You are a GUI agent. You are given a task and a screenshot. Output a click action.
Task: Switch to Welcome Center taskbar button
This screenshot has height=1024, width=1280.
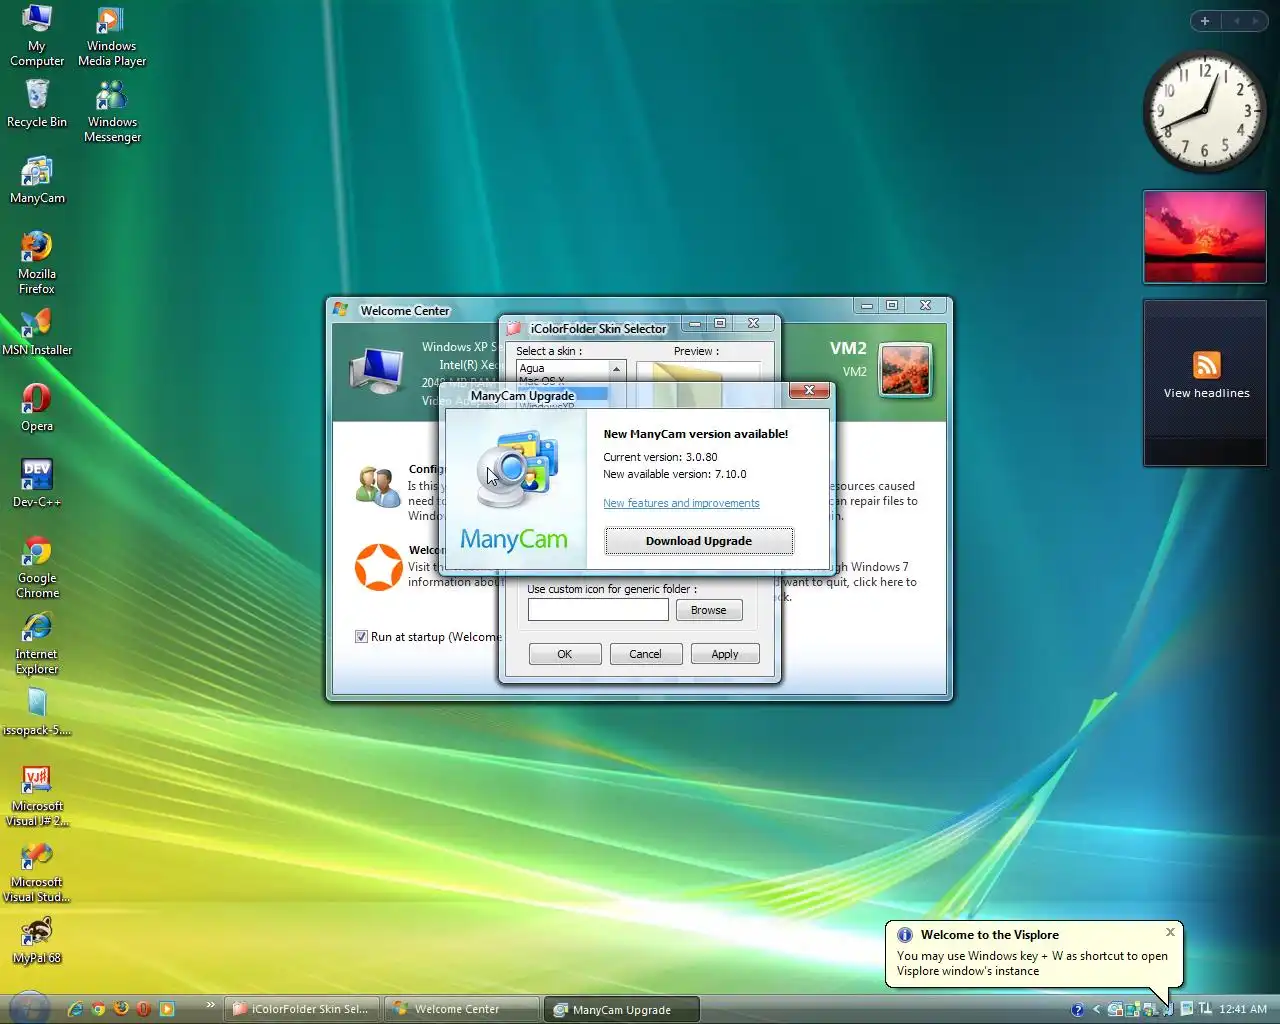pyautogui.click(x=464, y=1009)
